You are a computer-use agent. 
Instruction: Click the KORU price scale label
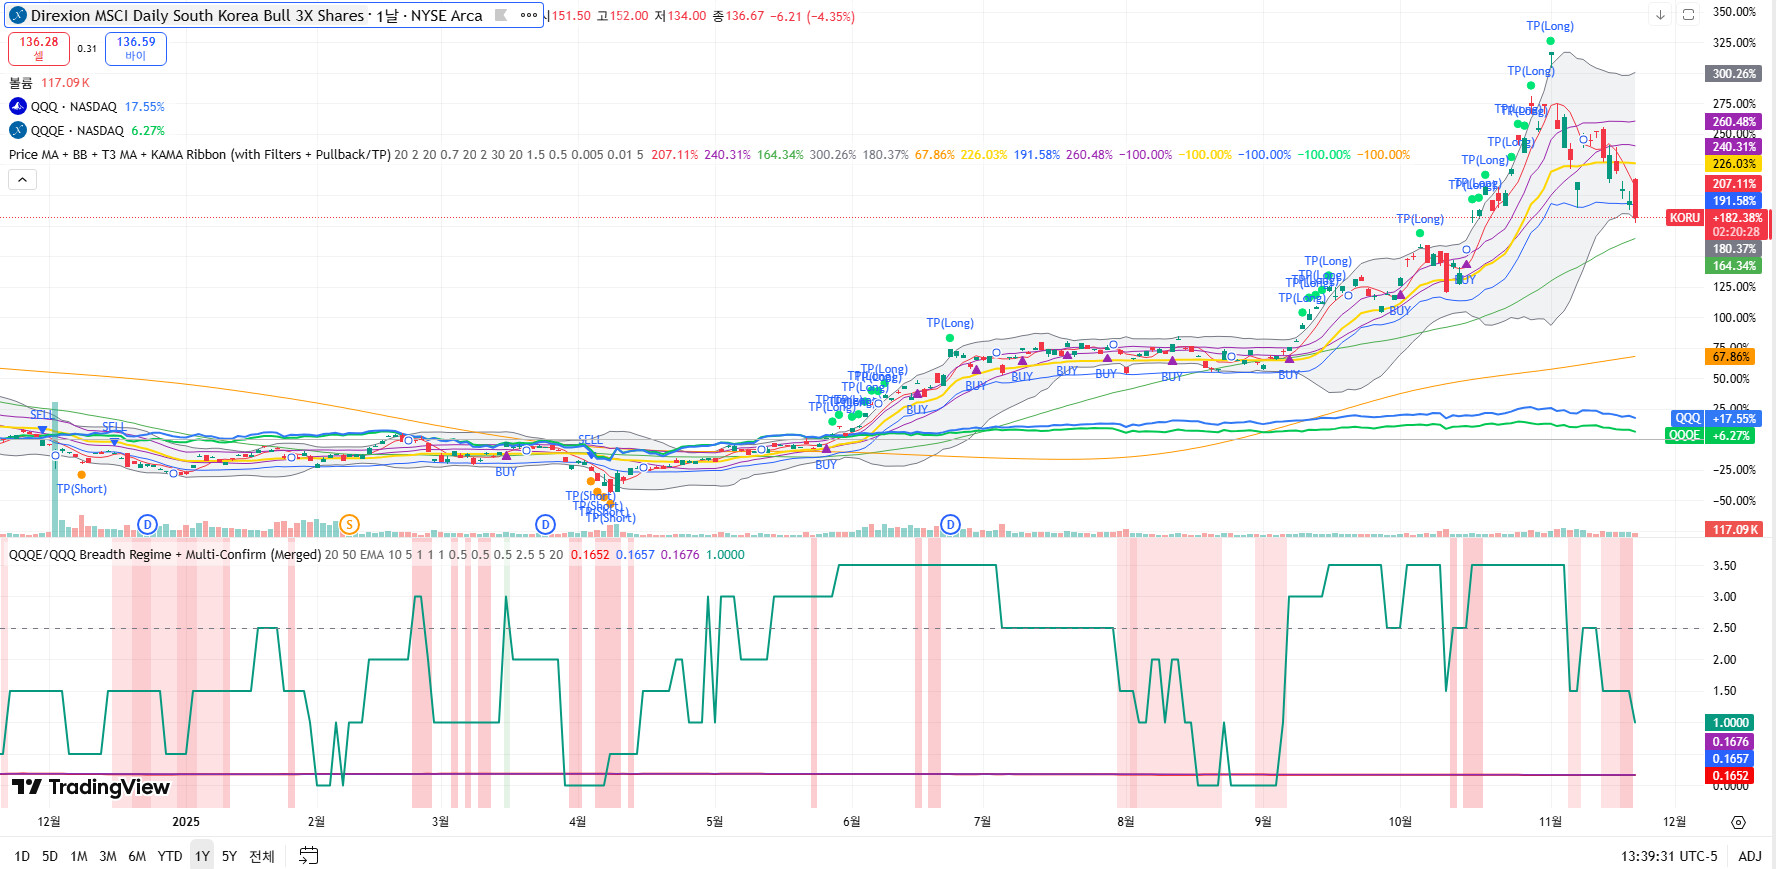tap(1684, 218)
